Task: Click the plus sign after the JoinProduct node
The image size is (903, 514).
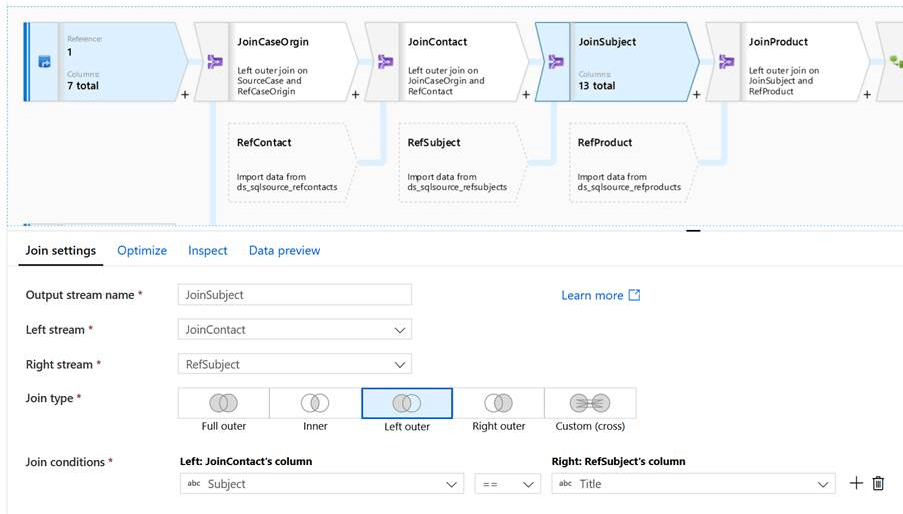Action: (x=867, y=95)
